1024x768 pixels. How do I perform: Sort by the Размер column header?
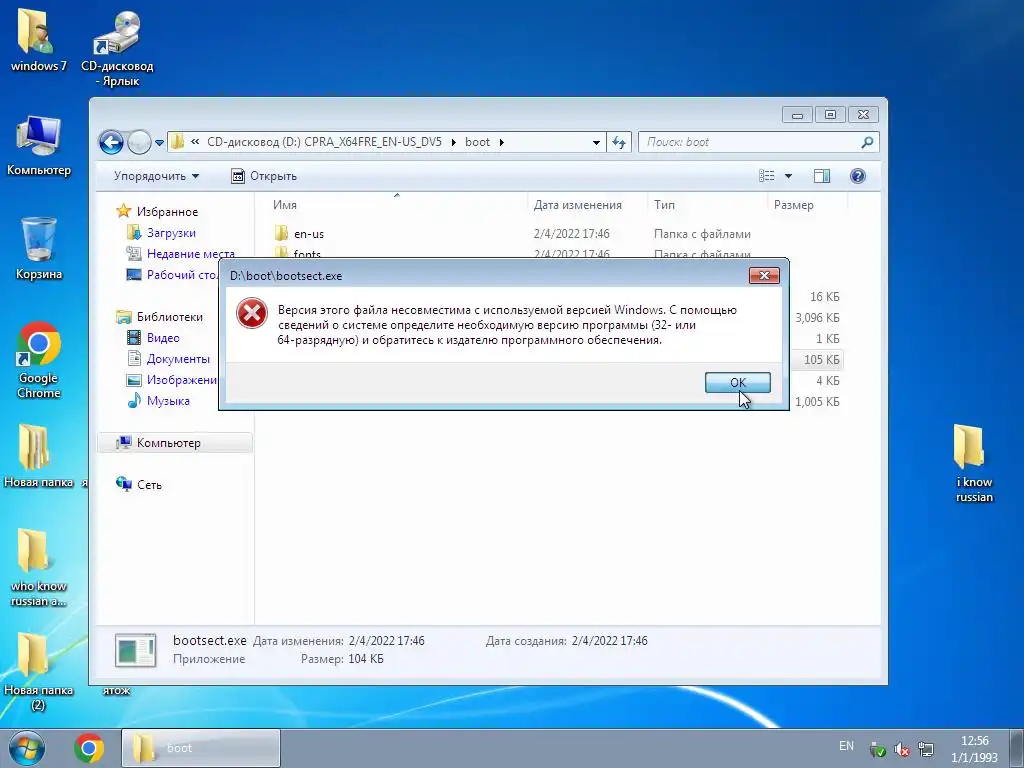(793, 205)
